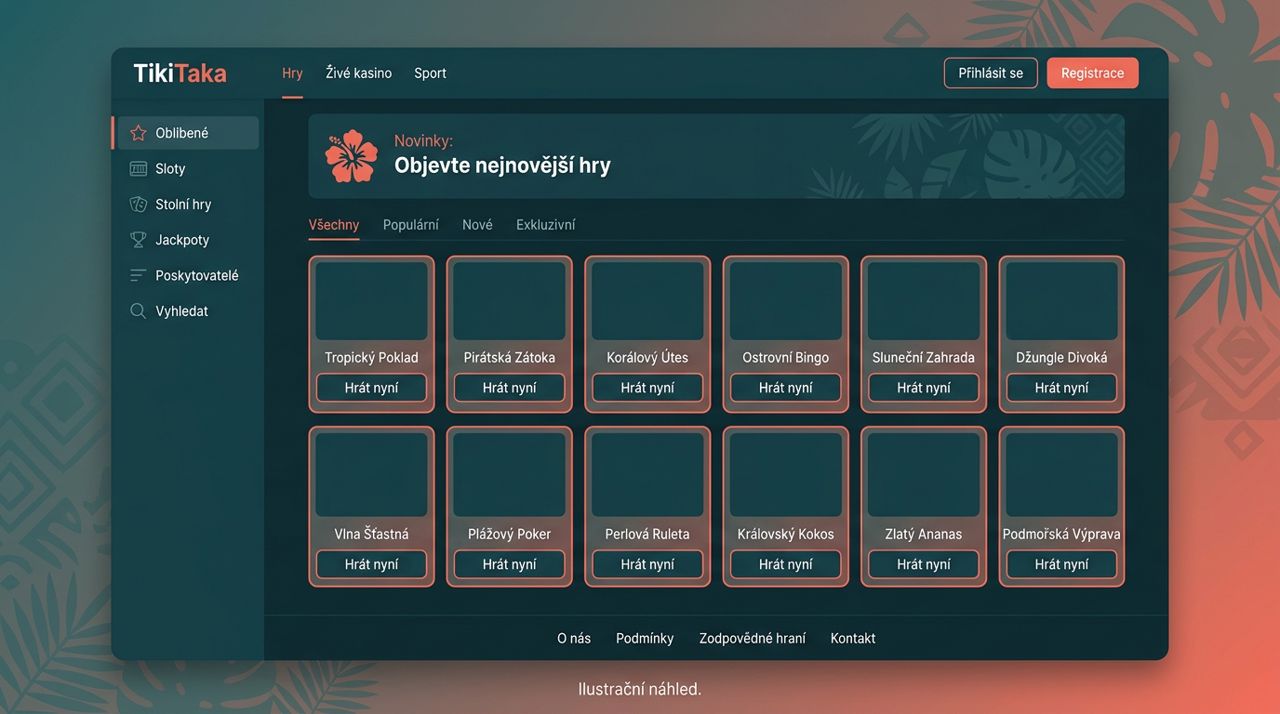Play Perlová Ruleta with Hrát nyní
This screenshot has width=1280, height=714.
pos(647,564)
